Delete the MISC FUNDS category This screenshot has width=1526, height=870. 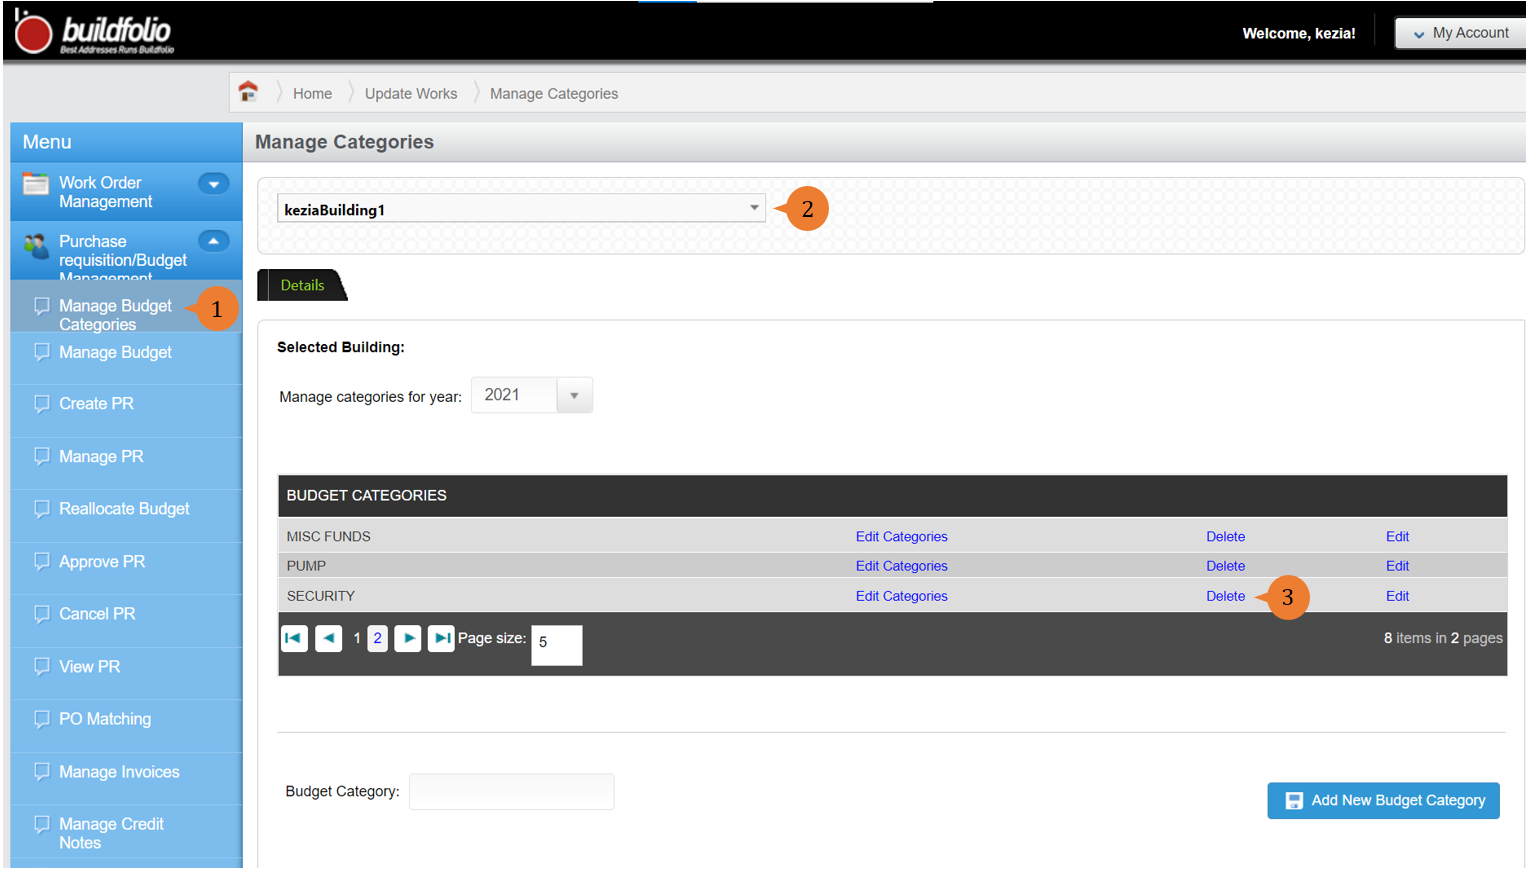pos(1225,537)
